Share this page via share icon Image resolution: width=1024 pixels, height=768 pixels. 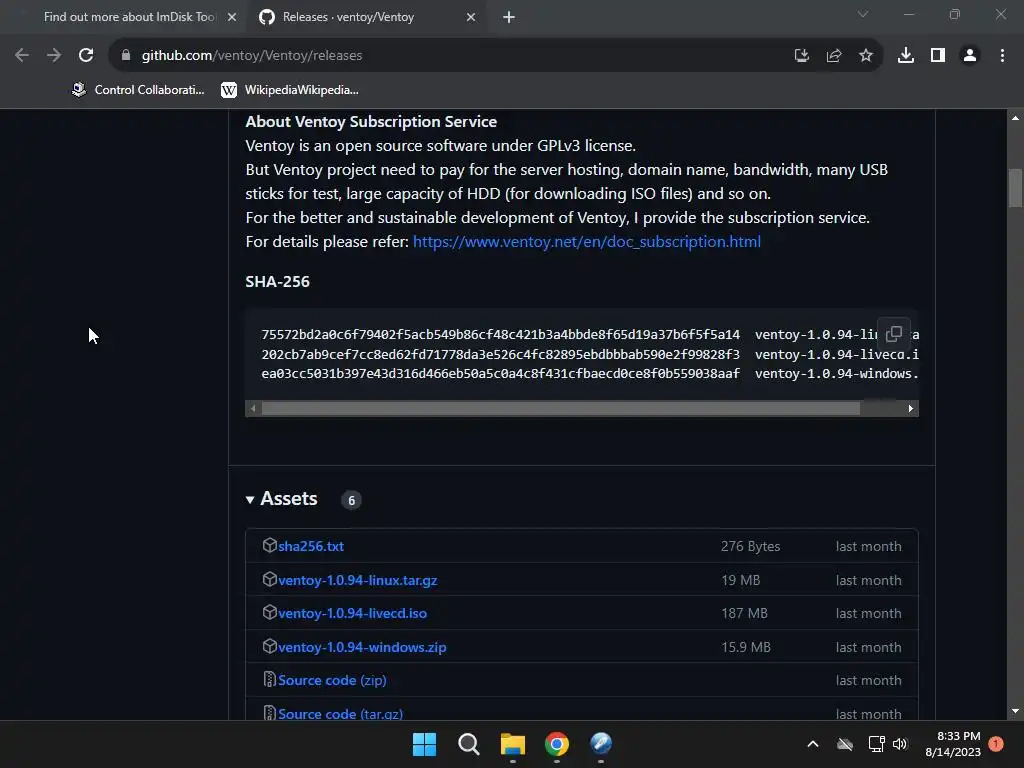click(833, 56)
